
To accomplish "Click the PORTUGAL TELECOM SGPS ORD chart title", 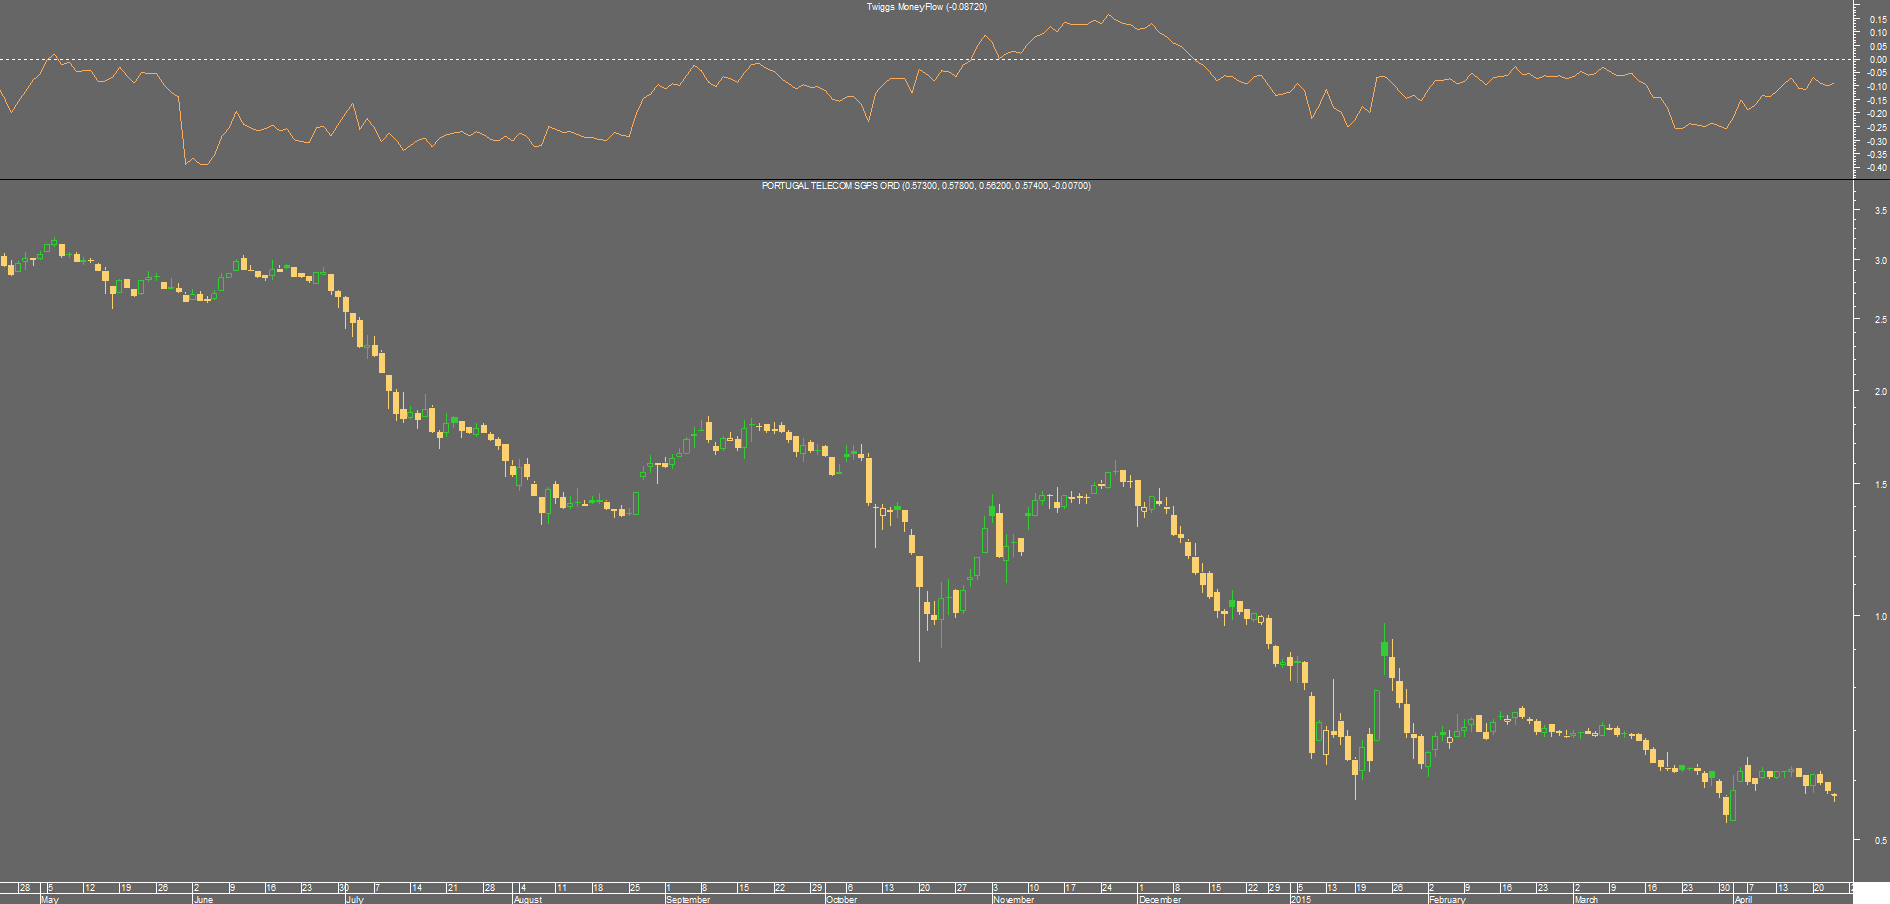I will coord(926,186).
